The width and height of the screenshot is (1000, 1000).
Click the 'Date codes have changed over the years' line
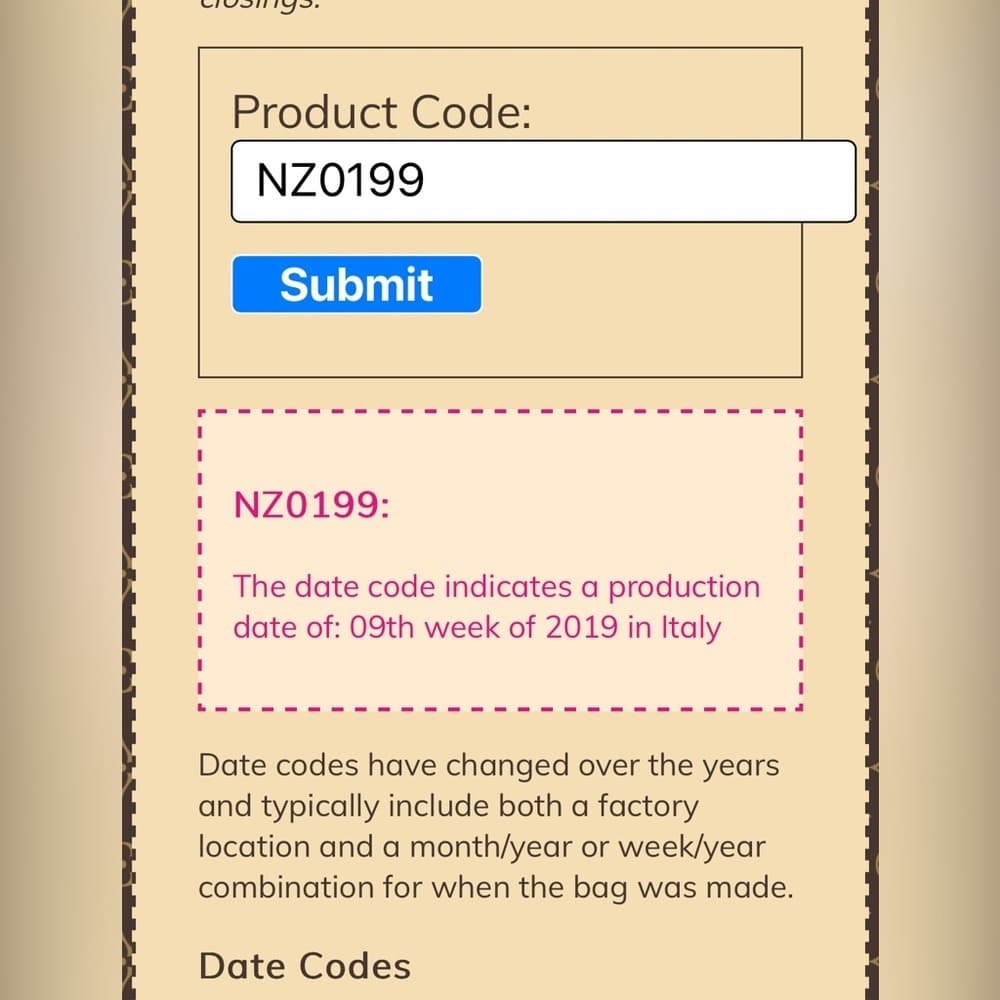489,765
